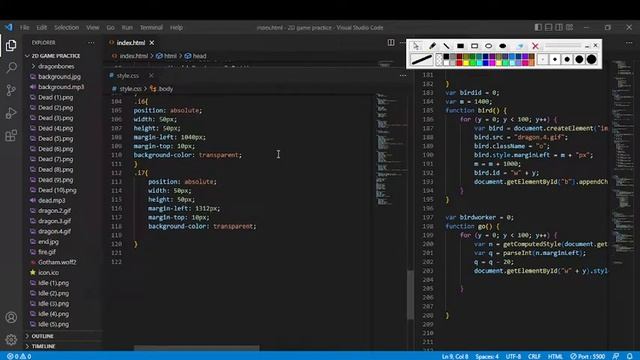The width and height of the screenshot is (640, 360).
Task: Open the Explorer view in activity bar
Action: 11,45
